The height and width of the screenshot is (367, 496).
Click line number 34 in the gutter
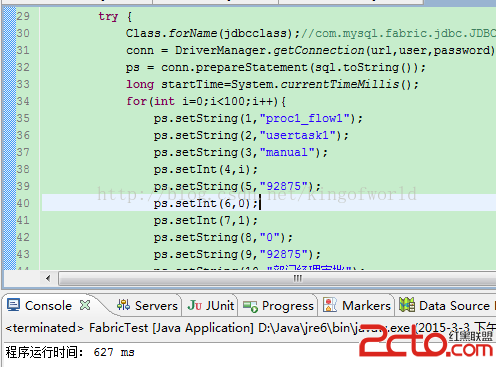tap(23, 101)
